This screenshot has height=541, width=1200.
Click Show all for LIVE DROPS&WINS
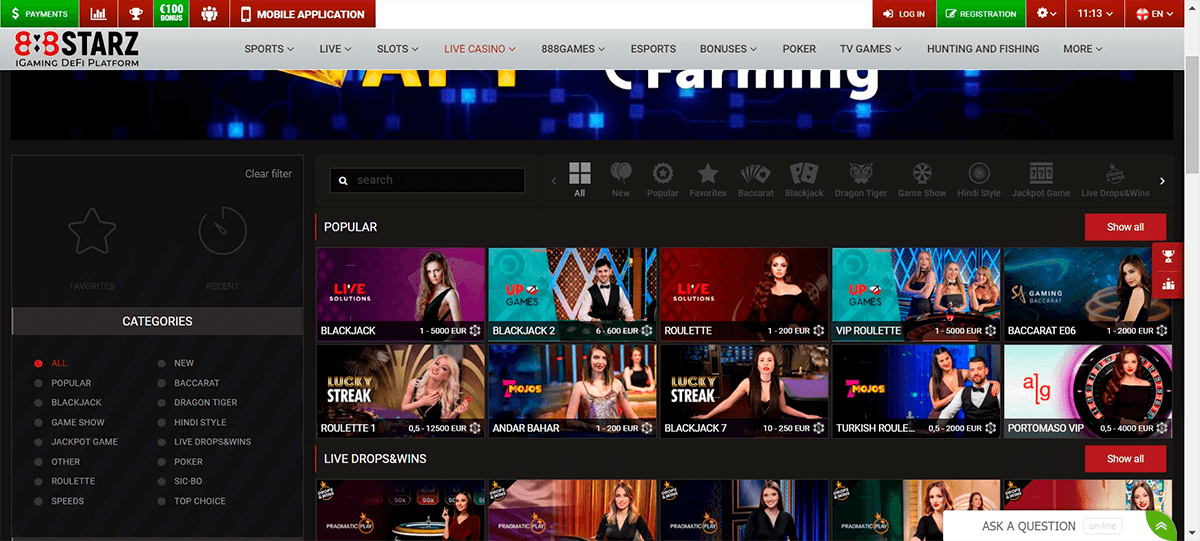1125,459
